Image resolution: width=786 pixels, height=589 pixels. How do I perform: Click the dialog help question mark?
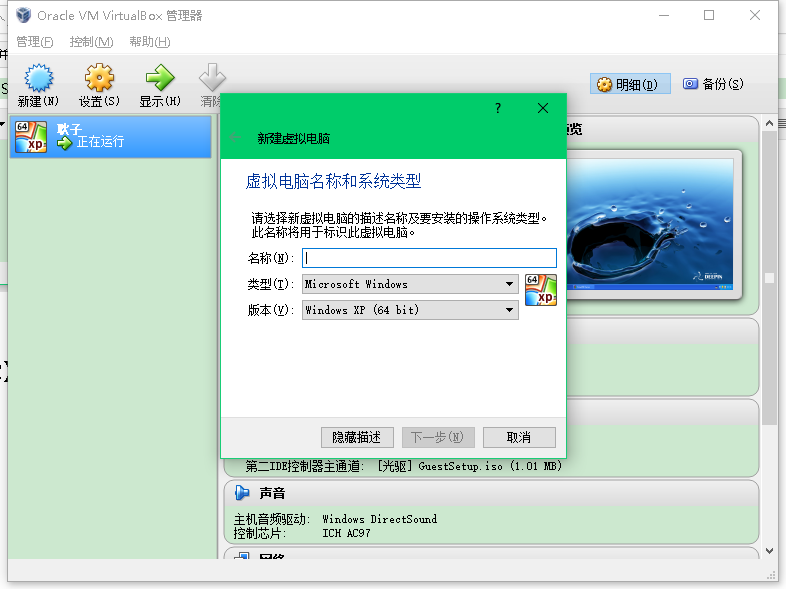click(498, 108)
